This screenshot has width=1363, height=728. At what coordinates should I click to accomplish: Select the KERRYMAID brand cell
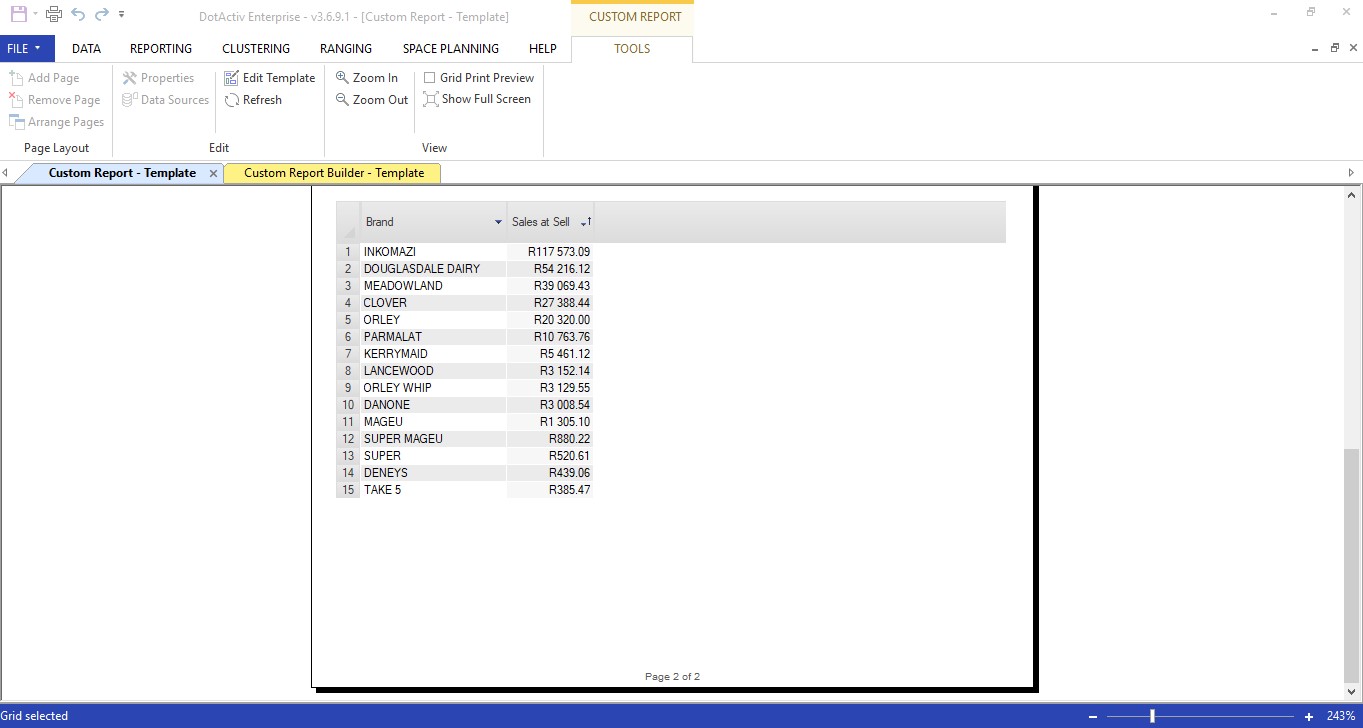click(x=433, y=354)
